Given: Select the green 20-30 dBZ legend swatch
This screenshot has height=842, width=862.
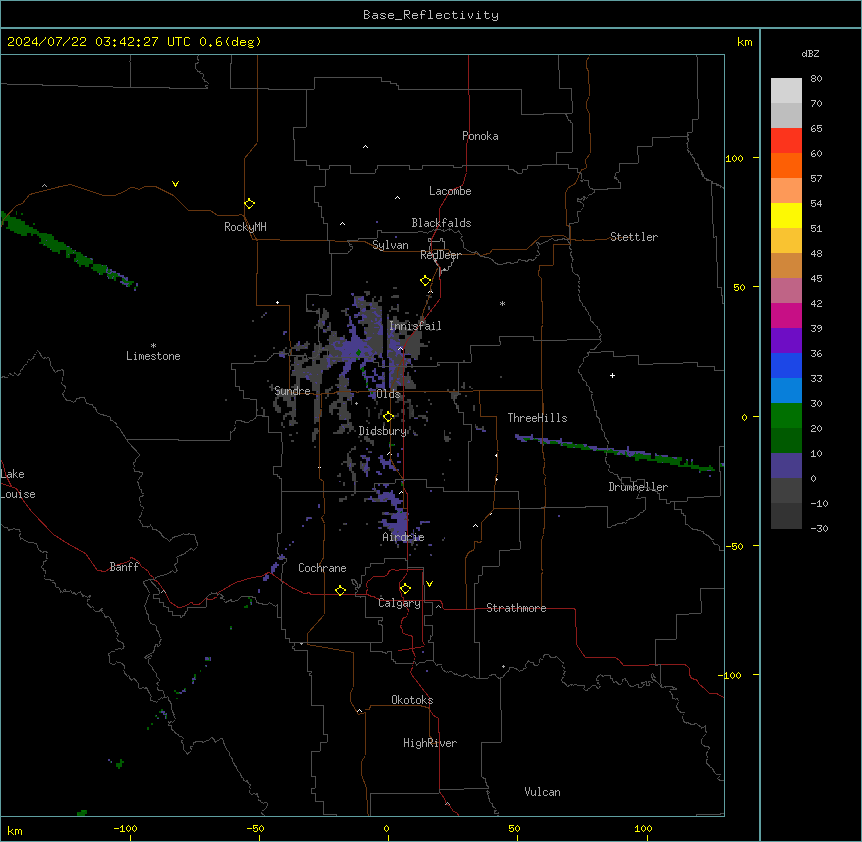Looking at the screenshot, I should [786, 416].
